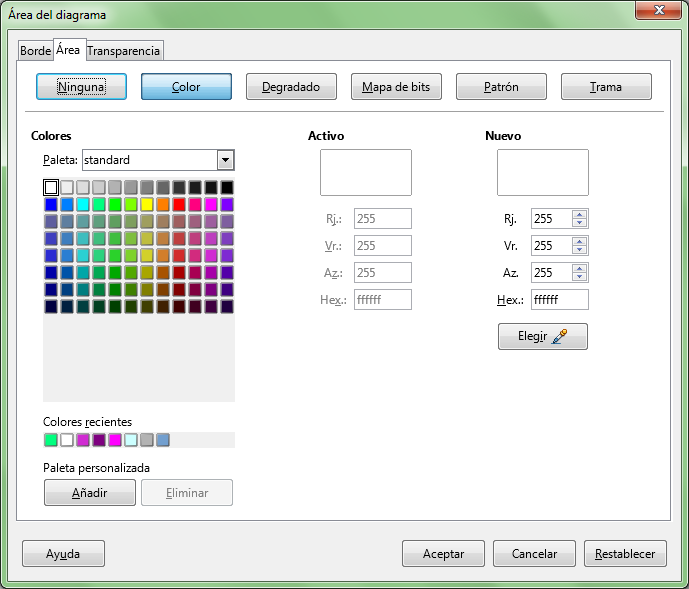Choose the green swatch in Colores recientes
Screen dimensions: 689x589
pyautogui.click(x=51, y=440)
